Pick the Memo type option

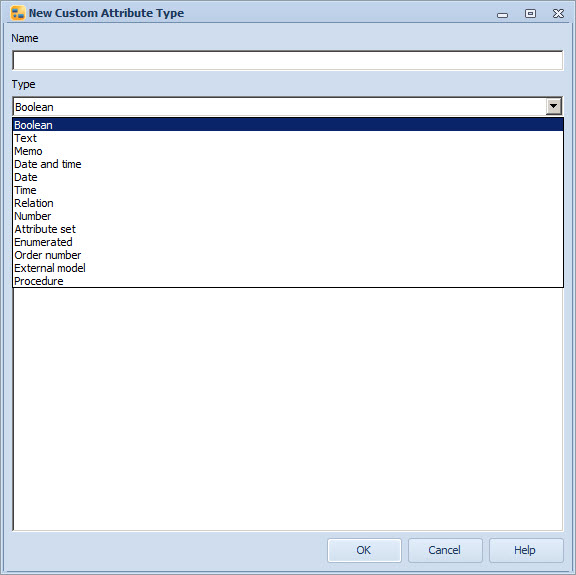(x=288, y=151)
